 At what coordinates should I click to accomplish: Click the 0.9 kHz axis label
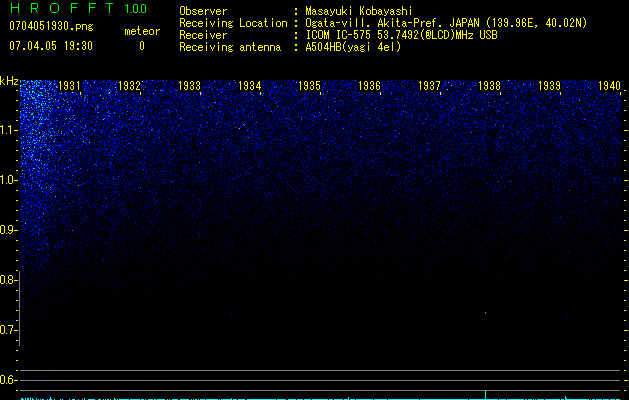pos(9,230)
